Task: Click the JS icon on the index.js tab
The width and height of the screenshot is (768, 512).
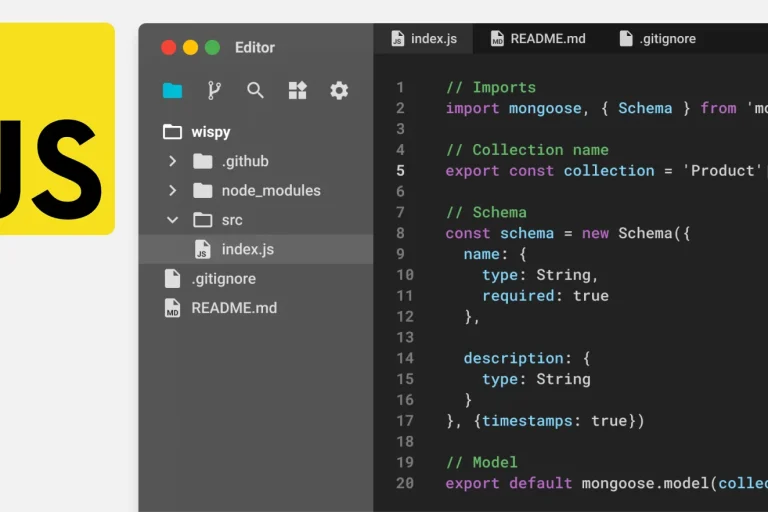Action: click(398, 38)
